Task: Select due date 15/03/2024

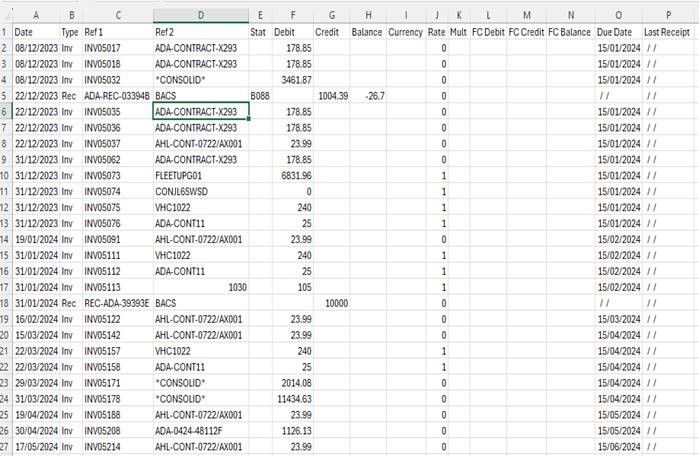Action: click(x=619, y=319)
